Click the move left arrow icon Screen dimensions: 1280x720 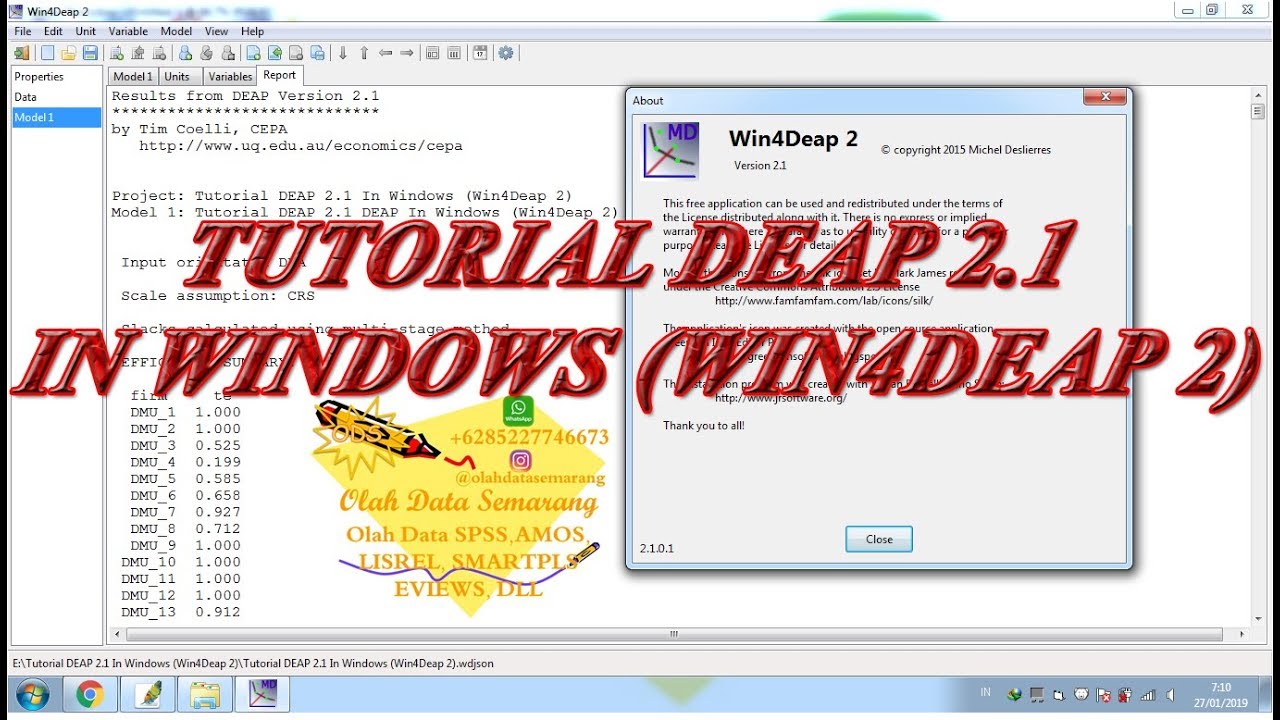385,53
